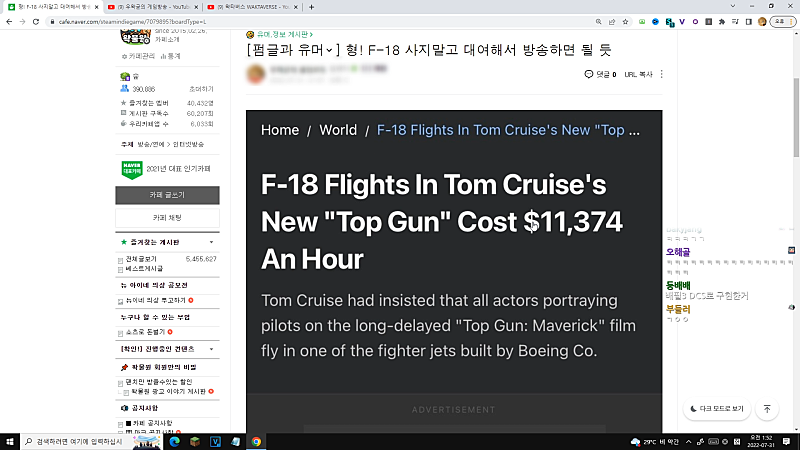Switch to the WAKTAVERSE YouTube tab

click(x=252, y=7)
